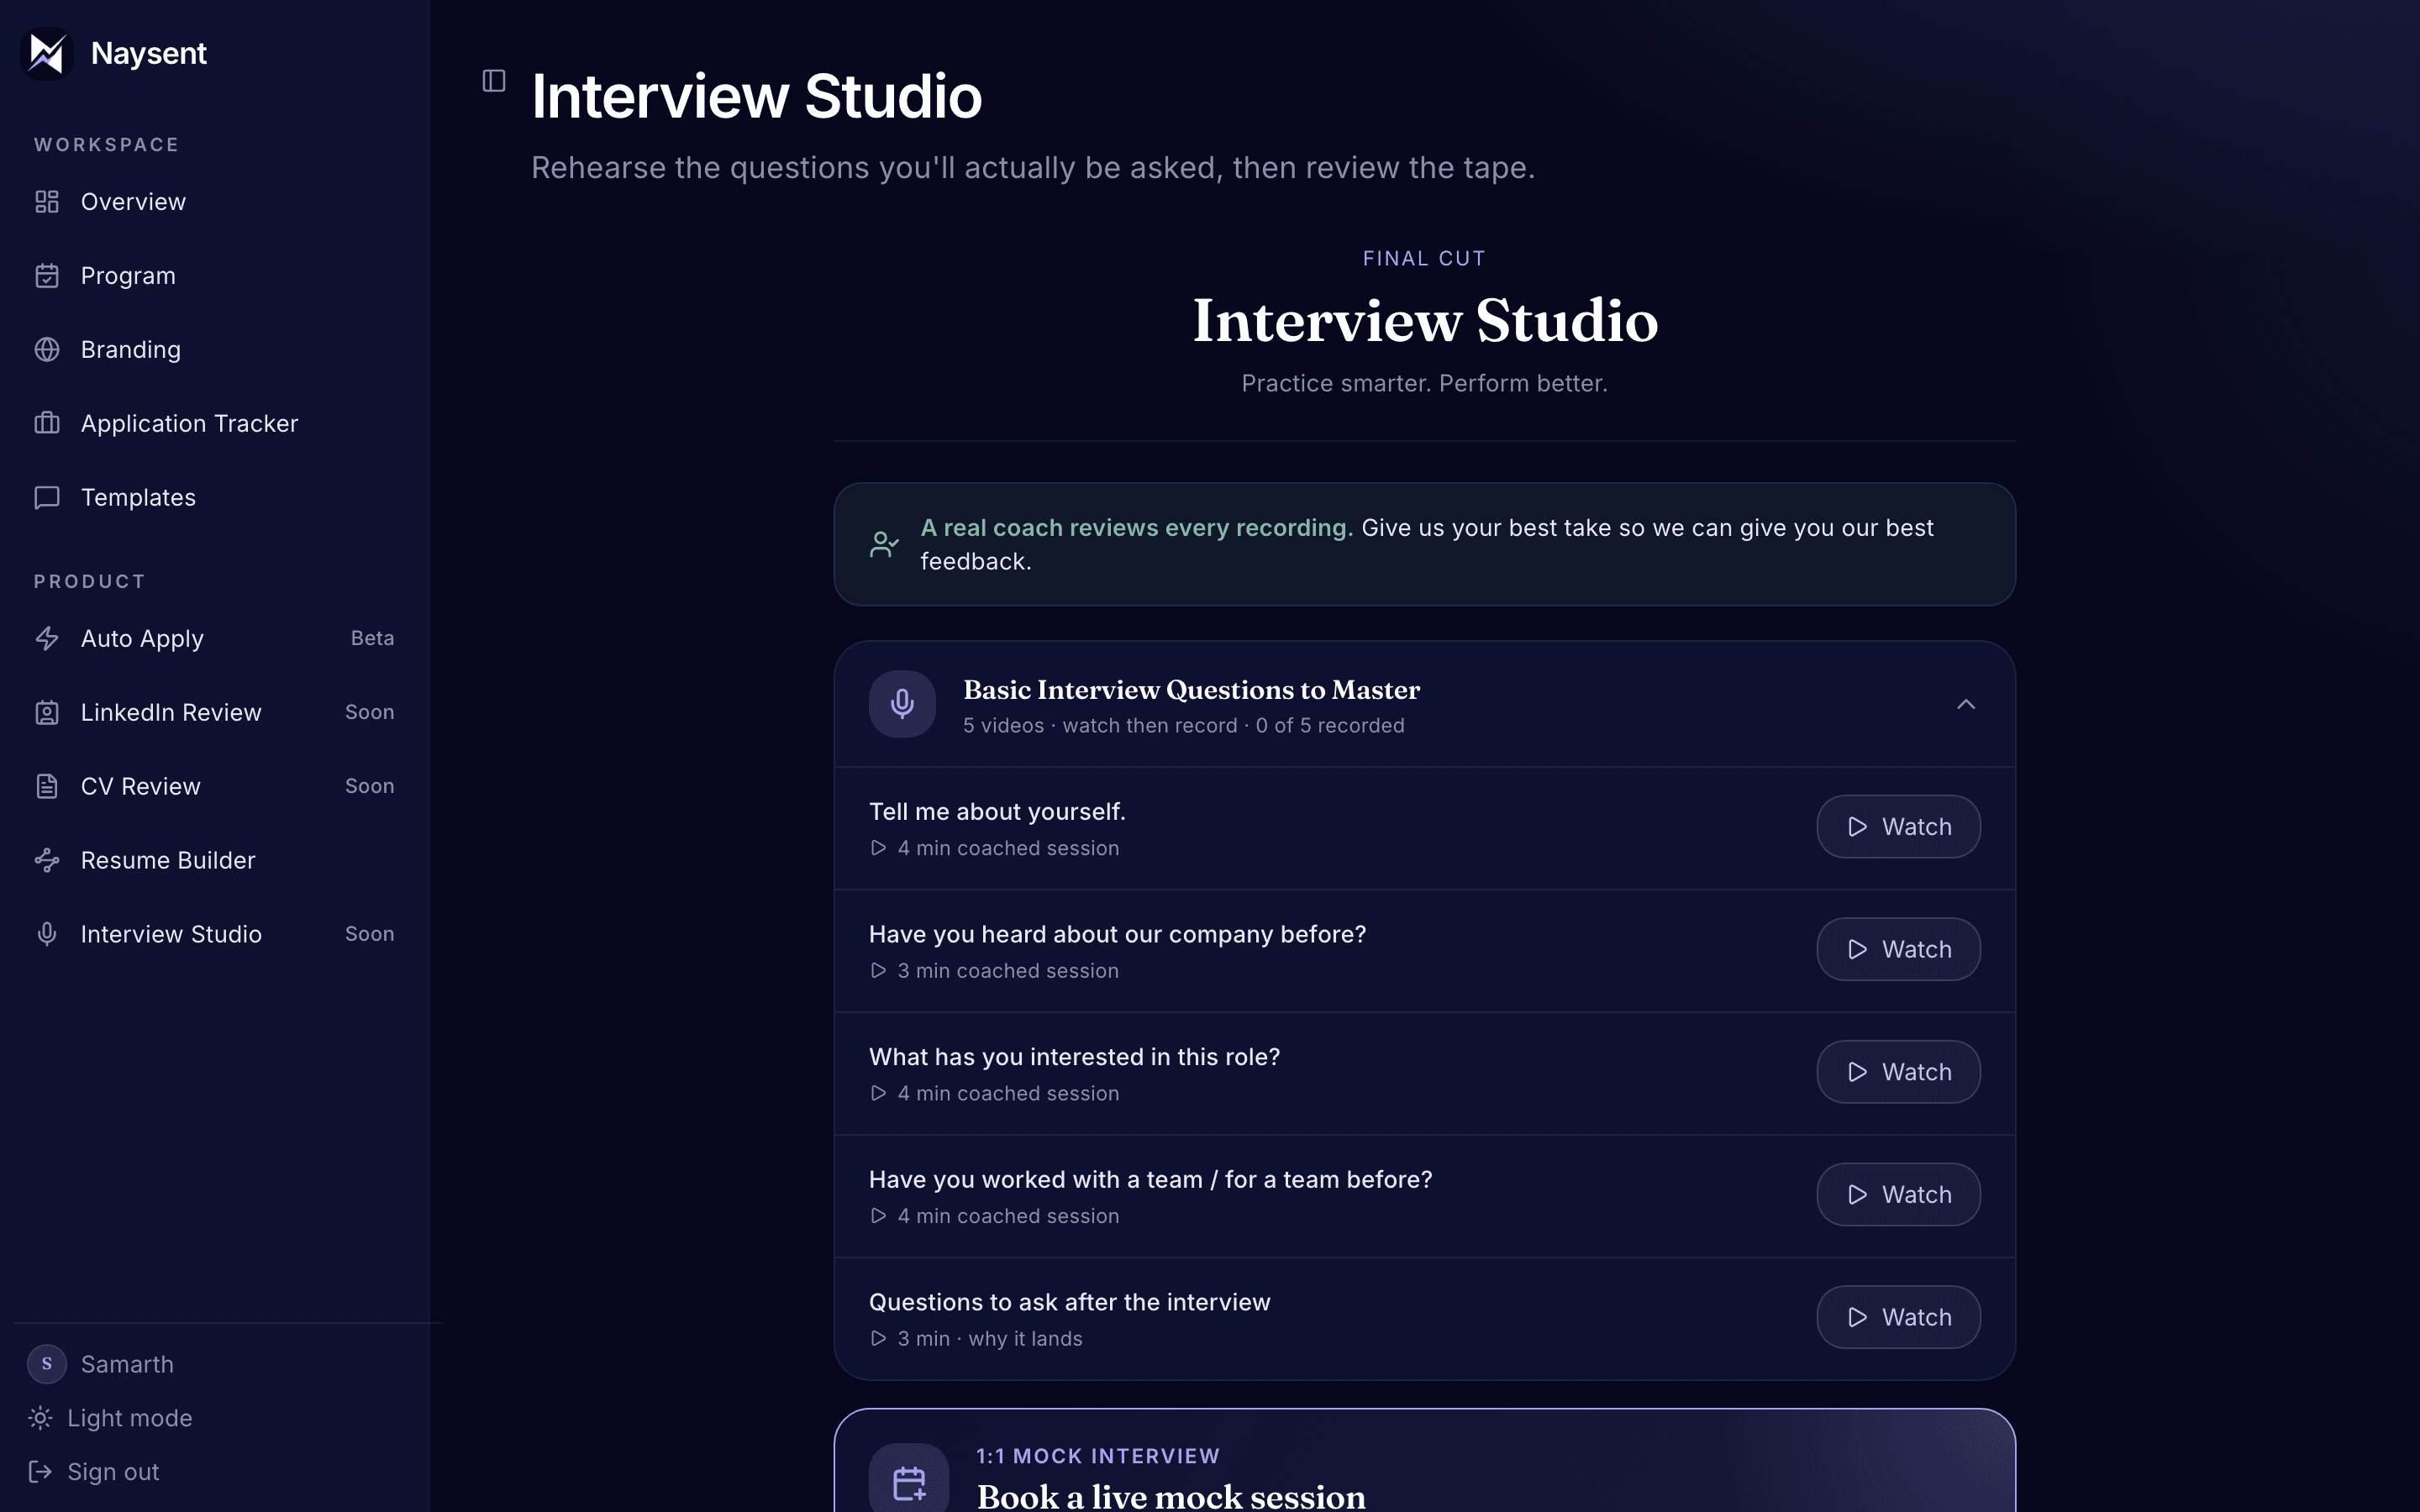
Task: Click the CV Review document icon
Action: click(x=47, y=787)
